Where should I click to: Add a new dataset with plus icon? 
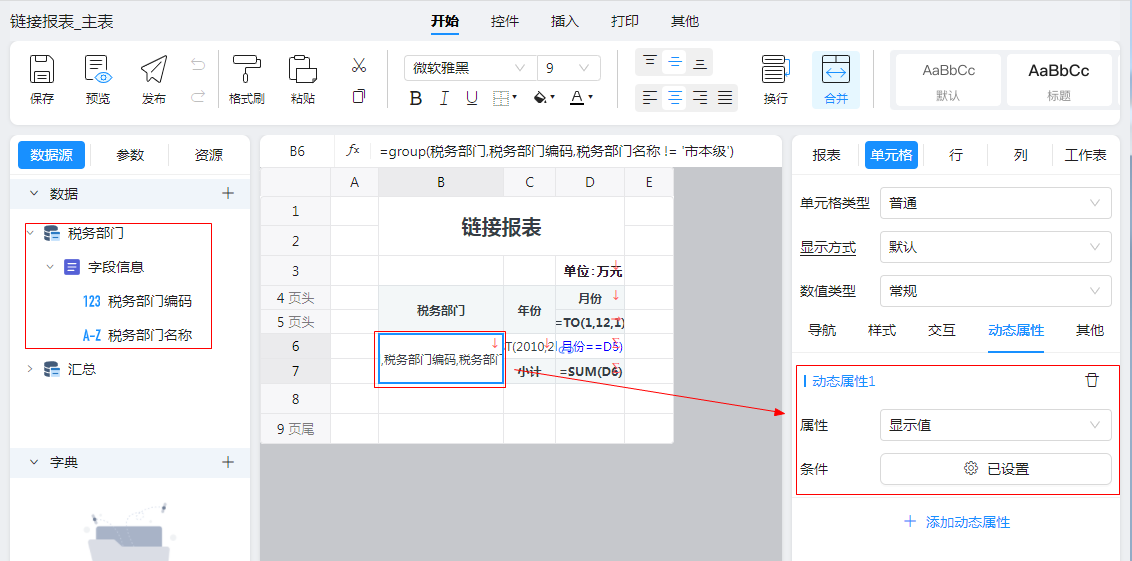pos(228,193)
